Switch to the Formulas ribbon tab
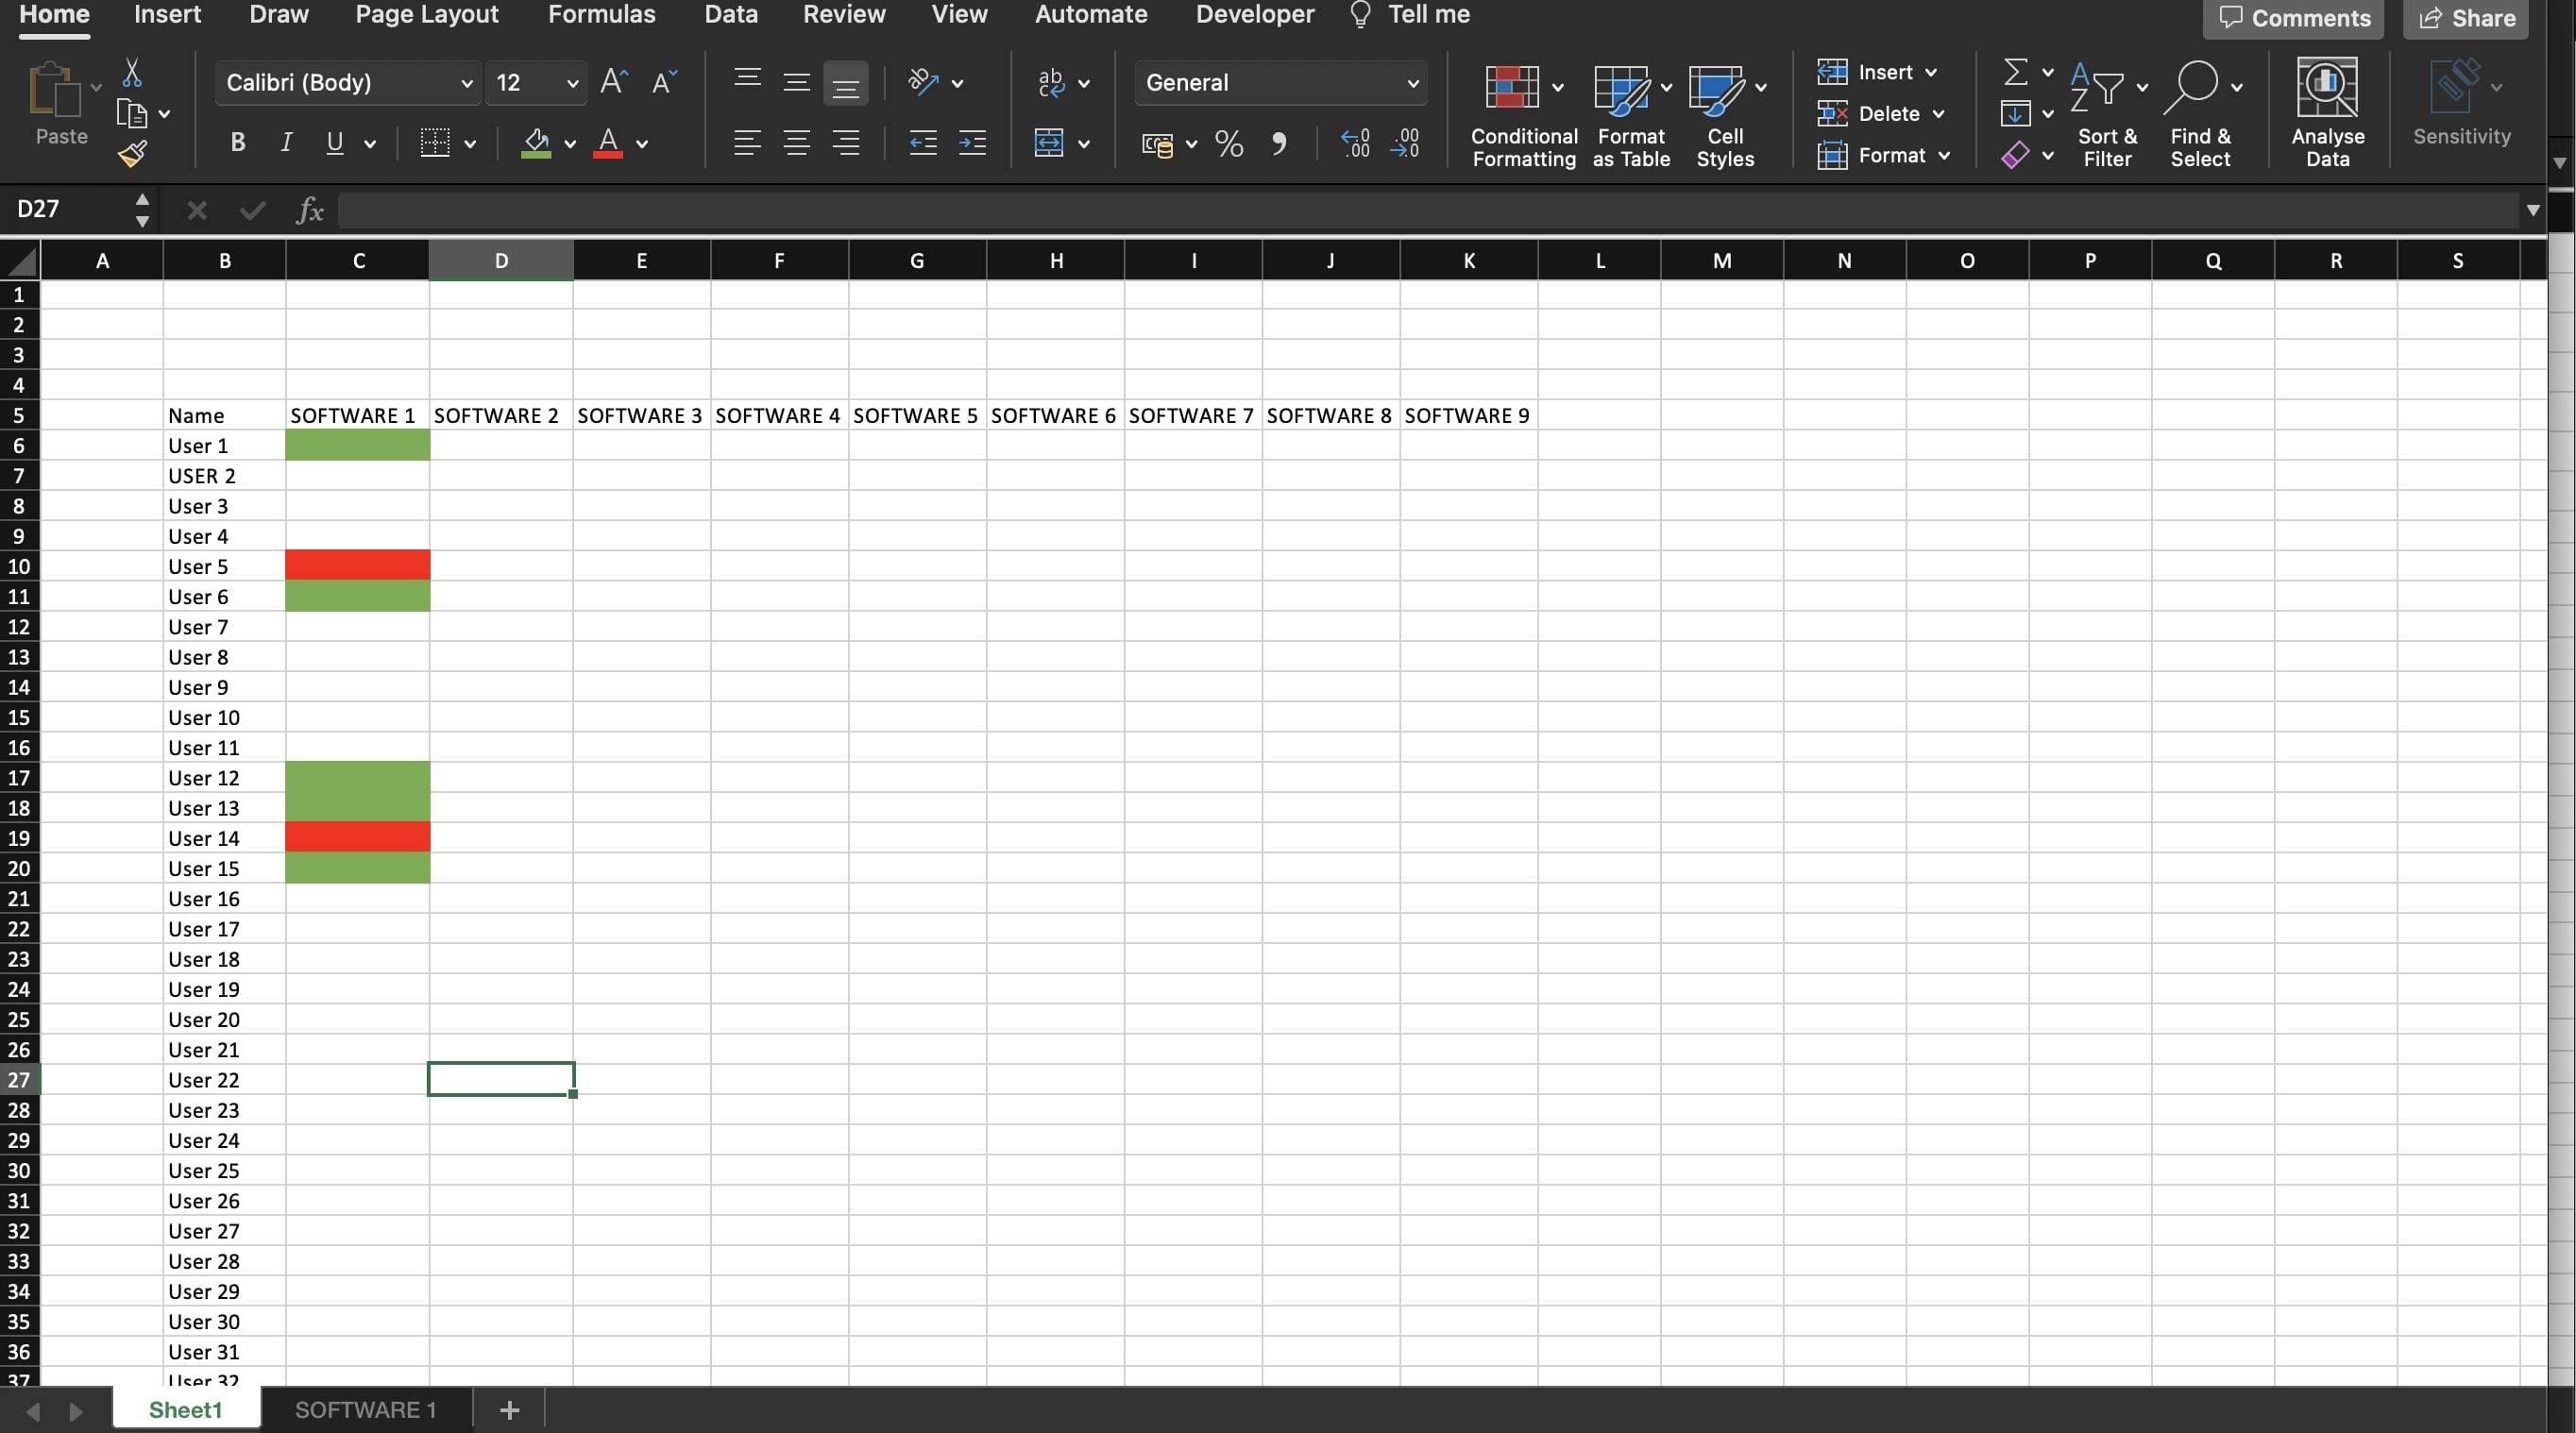Screen dimensions: 2576x1433 pos(601,15)
